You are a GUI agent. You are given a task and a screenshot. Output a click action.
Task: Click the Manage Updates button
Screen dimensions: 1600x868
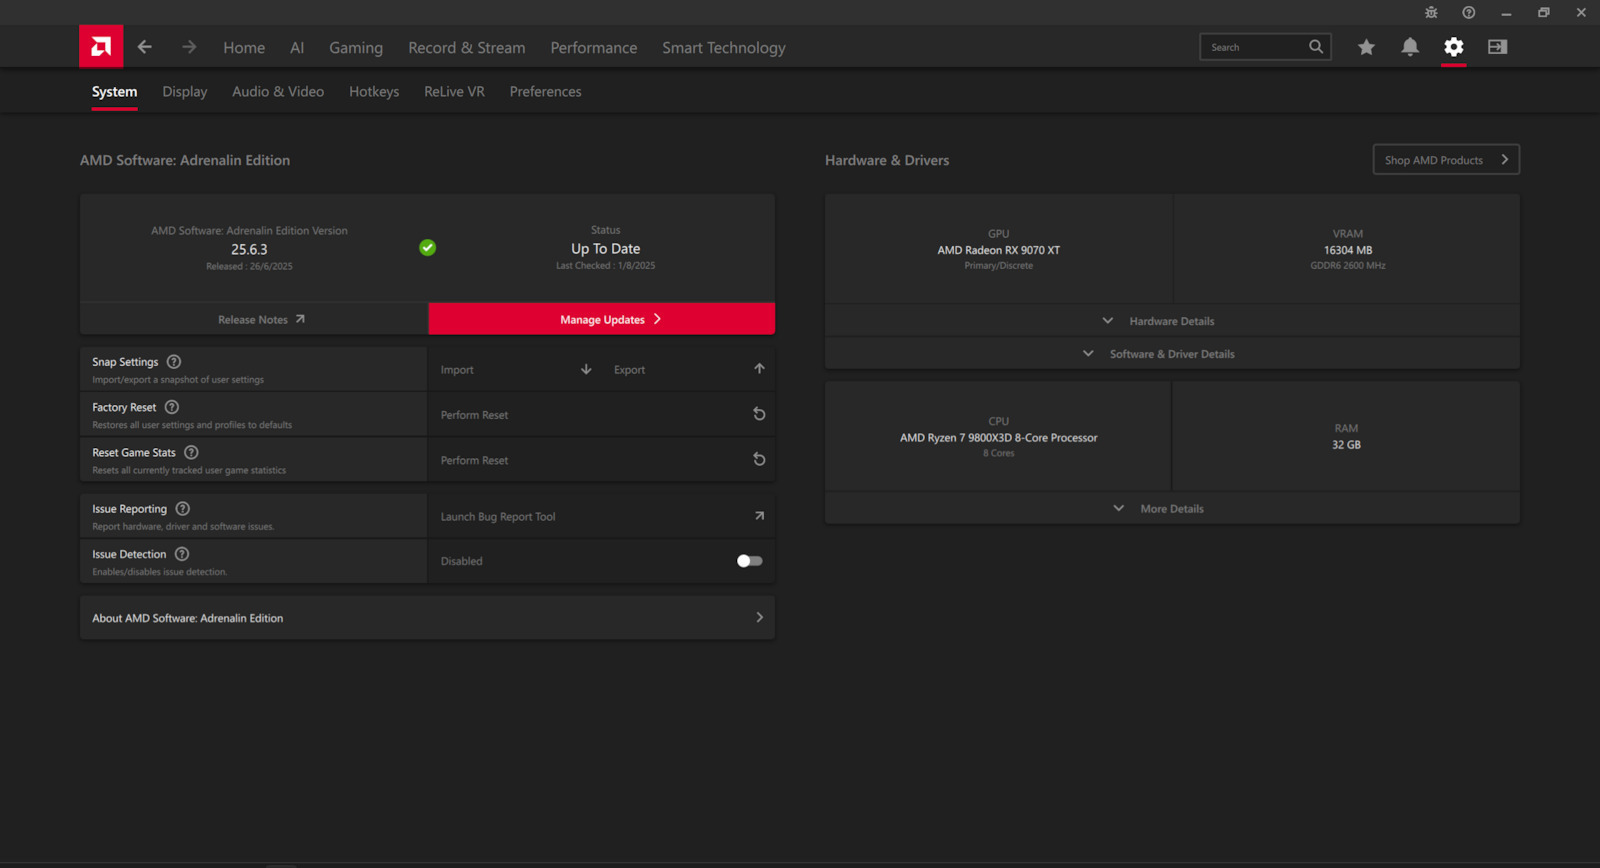click(x=602, y=319)
